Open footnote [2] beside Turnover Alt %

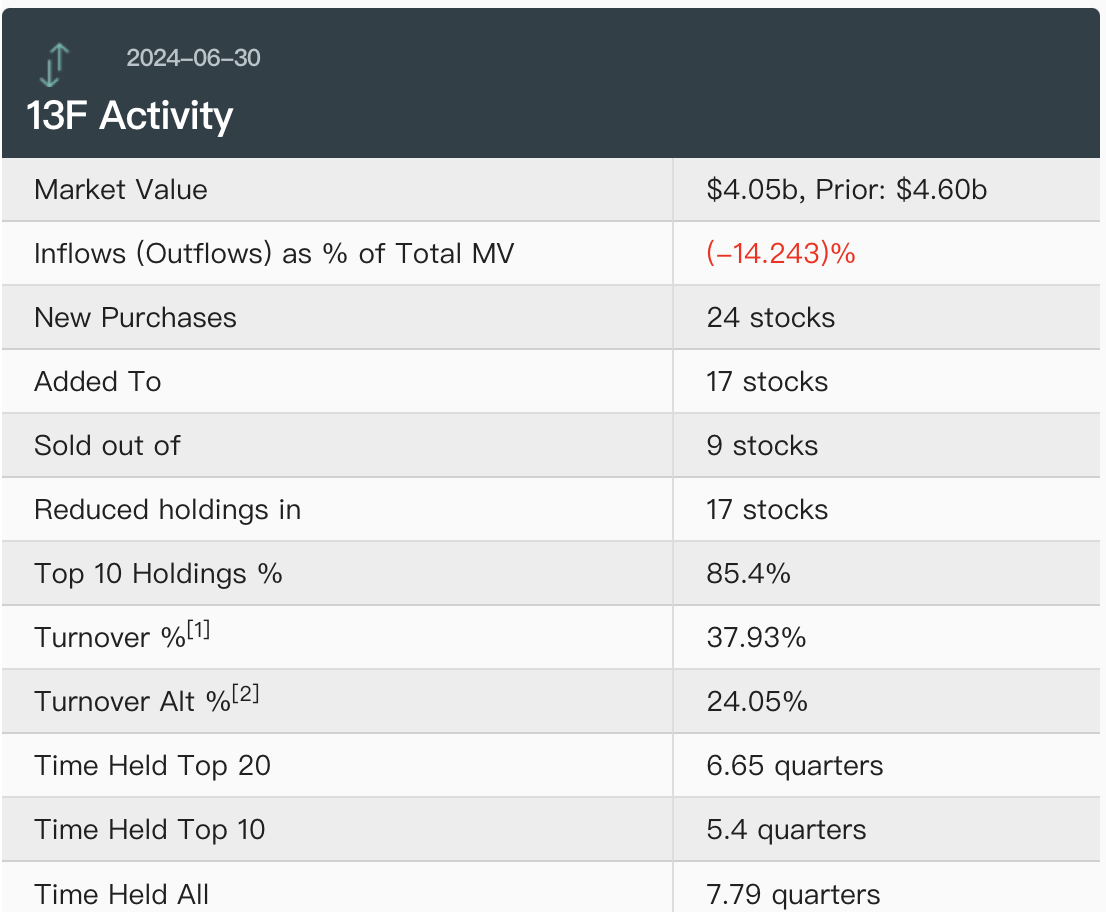pos(246,694)
